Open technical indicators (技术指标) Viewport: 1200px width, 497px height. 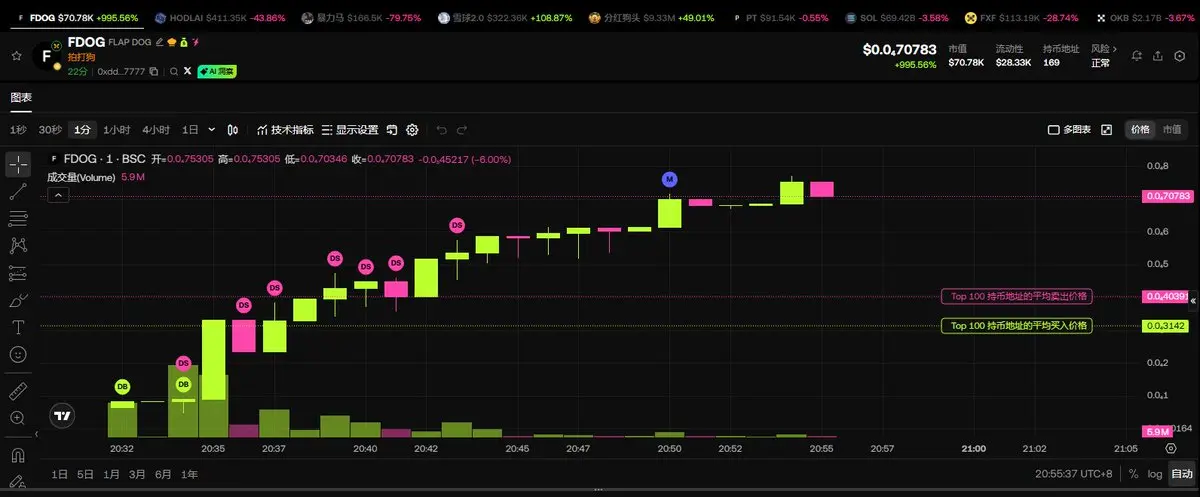tap(286, 130)
